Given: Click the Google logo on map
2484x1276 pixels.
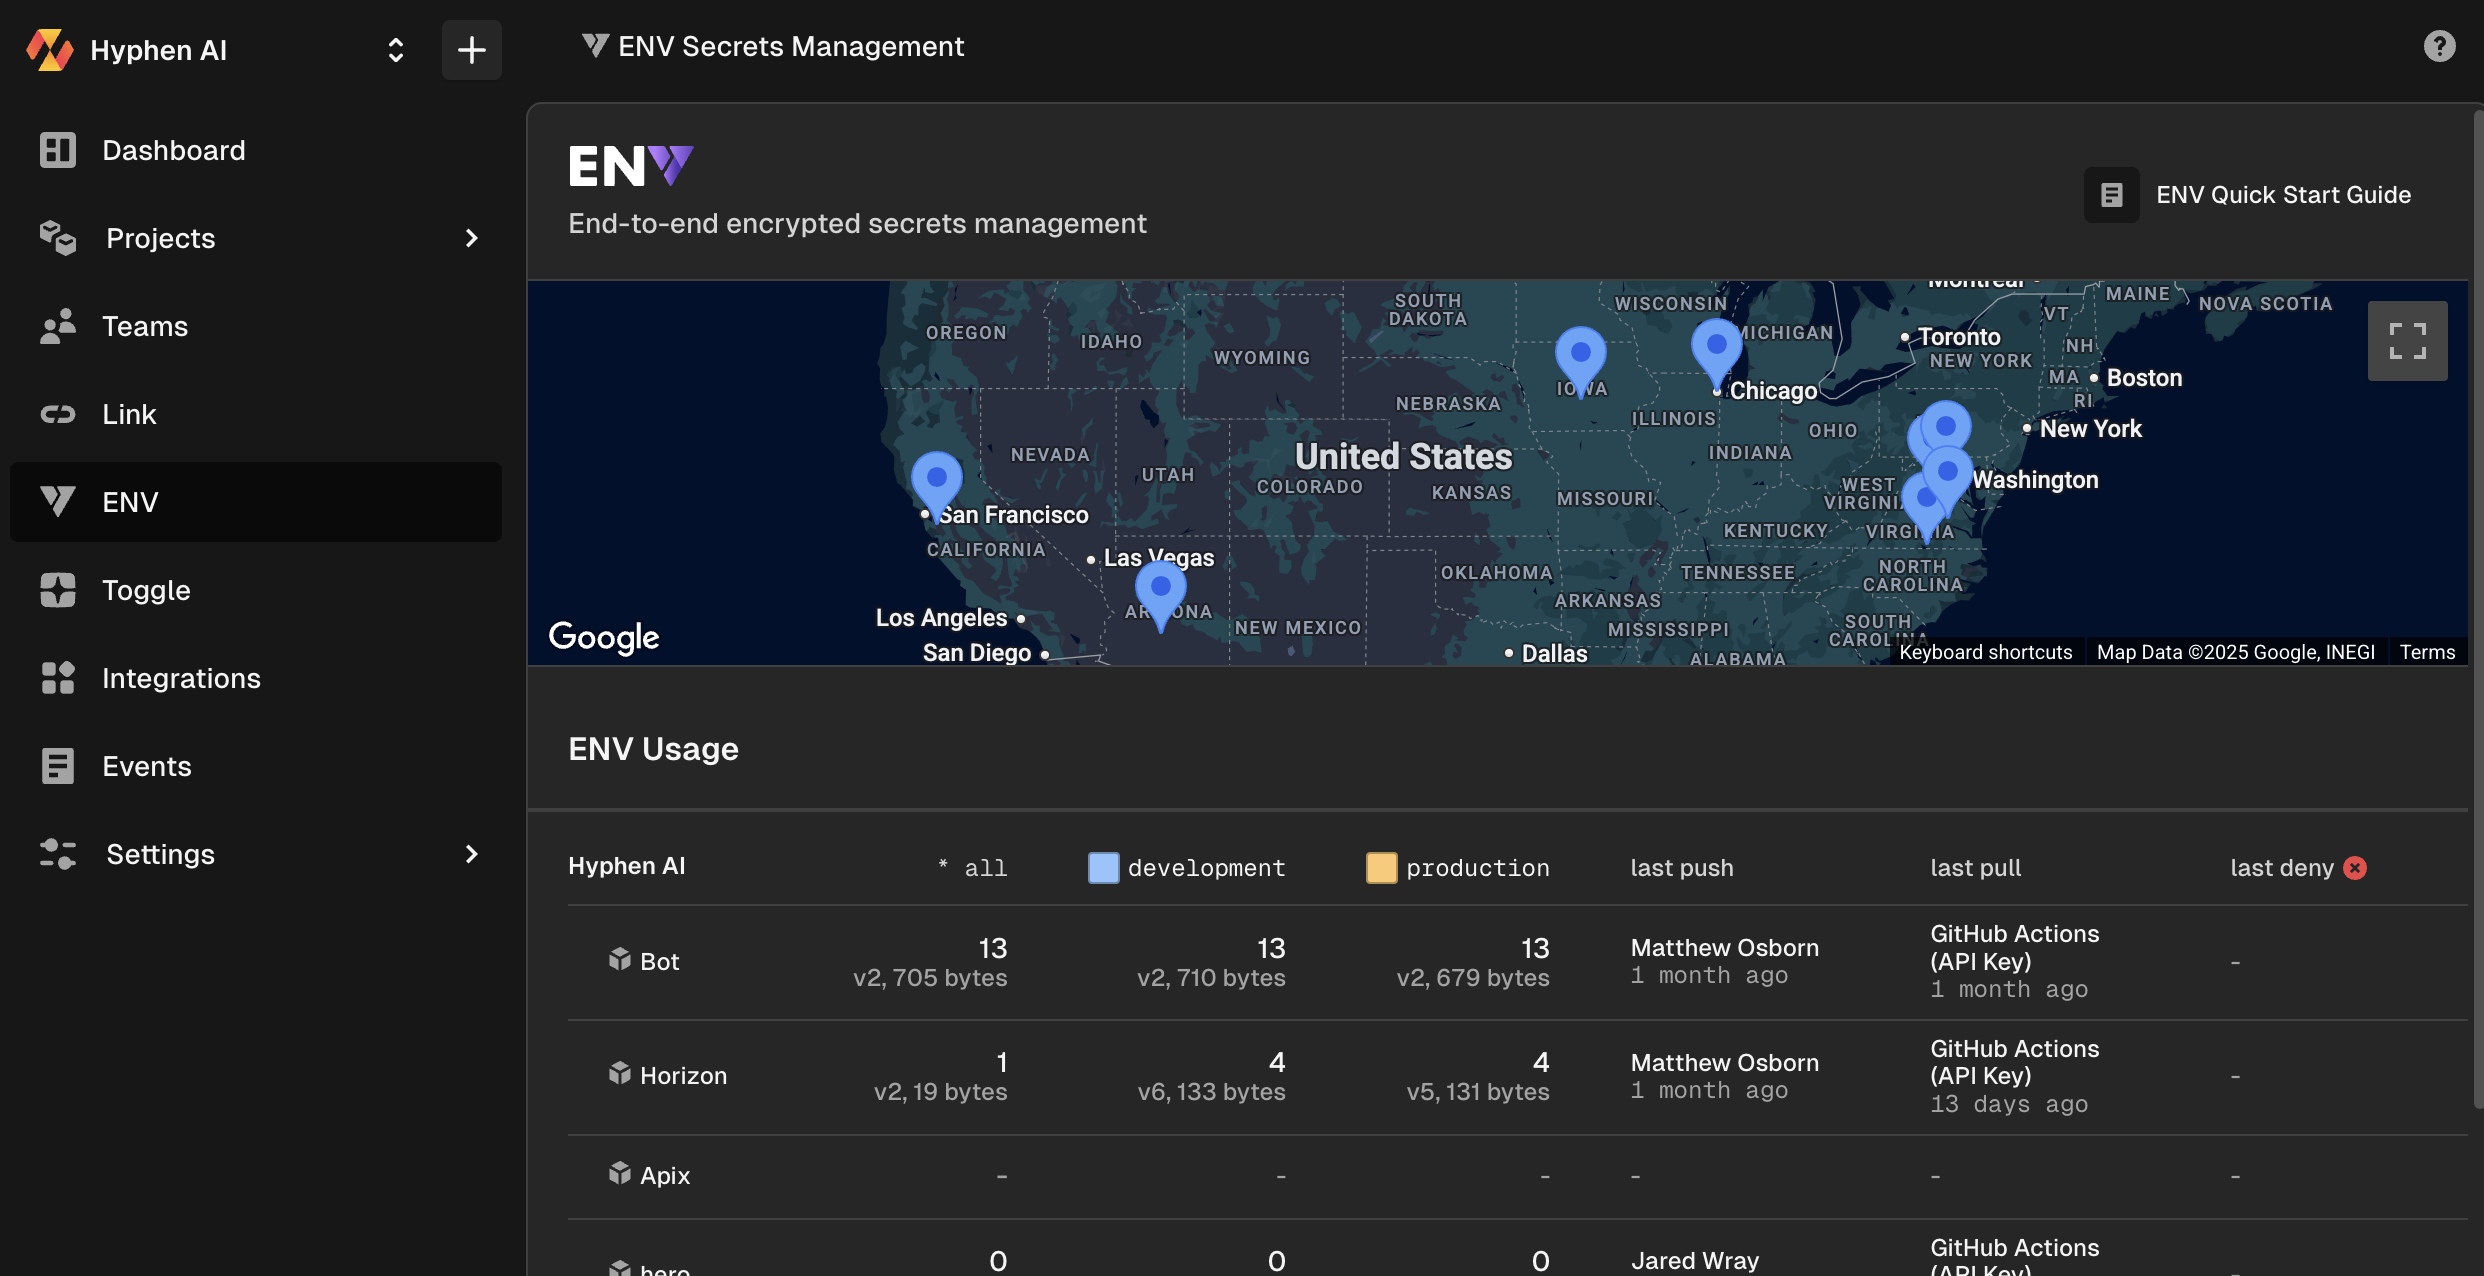Looking at the screenshot, I should click(604, 637).
